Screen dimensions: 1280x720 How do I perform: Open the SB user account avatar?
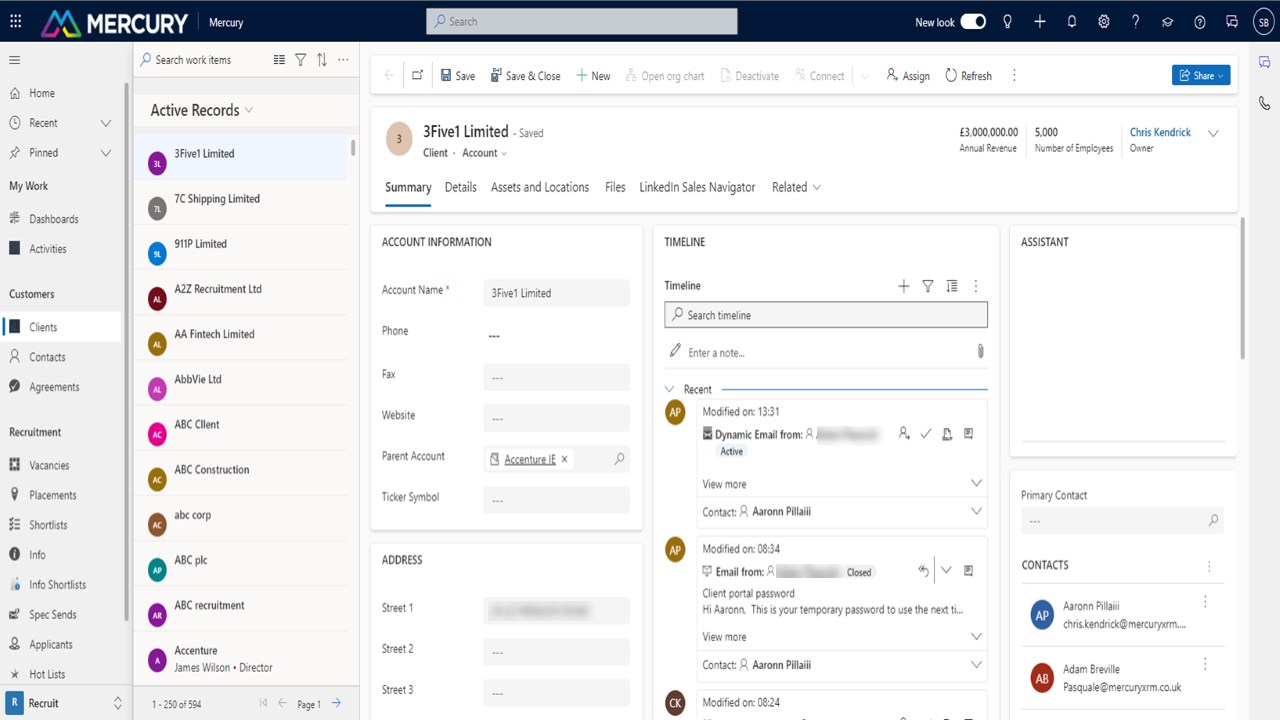(1262, 22)
